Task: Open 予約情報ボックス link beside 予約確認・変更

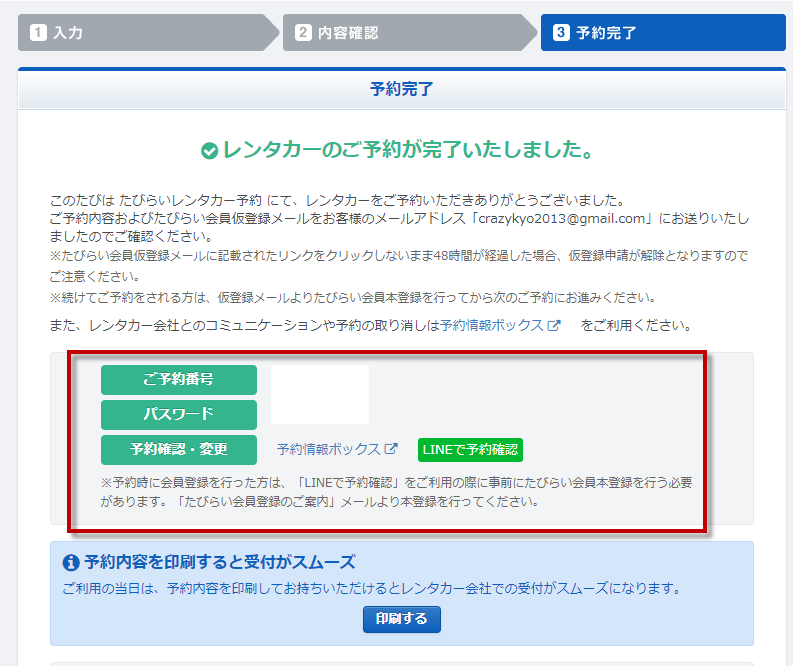Action: click(329, 450)
